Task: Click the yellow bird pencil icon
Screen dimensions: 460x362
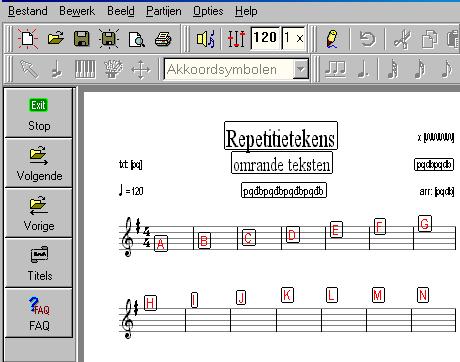Action: pos(332,39)
